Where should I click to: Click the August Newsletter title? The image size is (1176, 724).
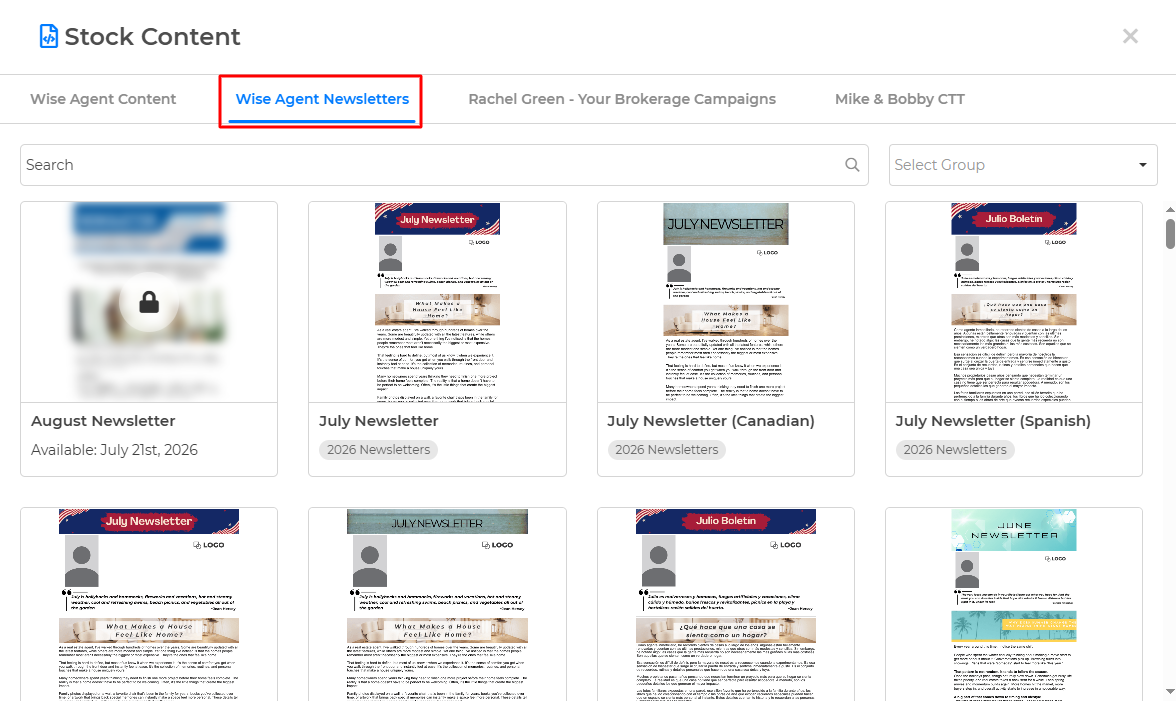click(103, 421)
